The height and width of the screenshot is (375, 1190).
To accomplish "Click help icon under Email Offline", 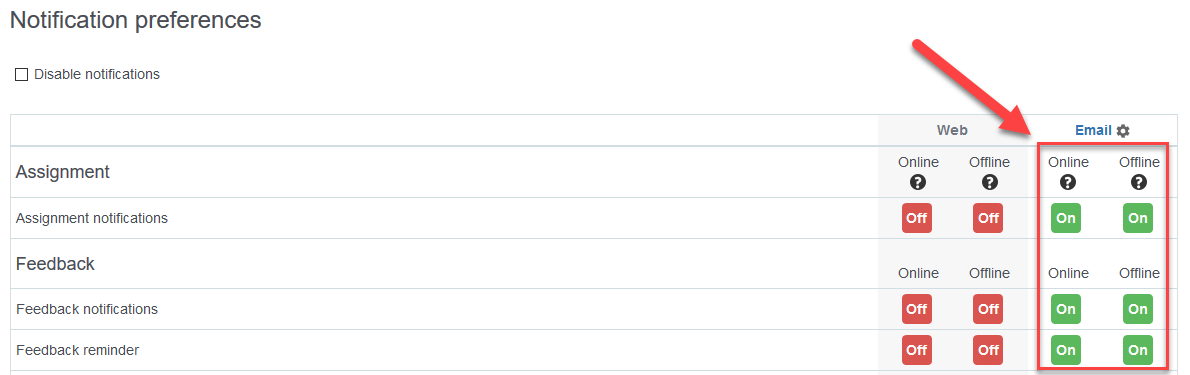I will [x=1139, y=182].
